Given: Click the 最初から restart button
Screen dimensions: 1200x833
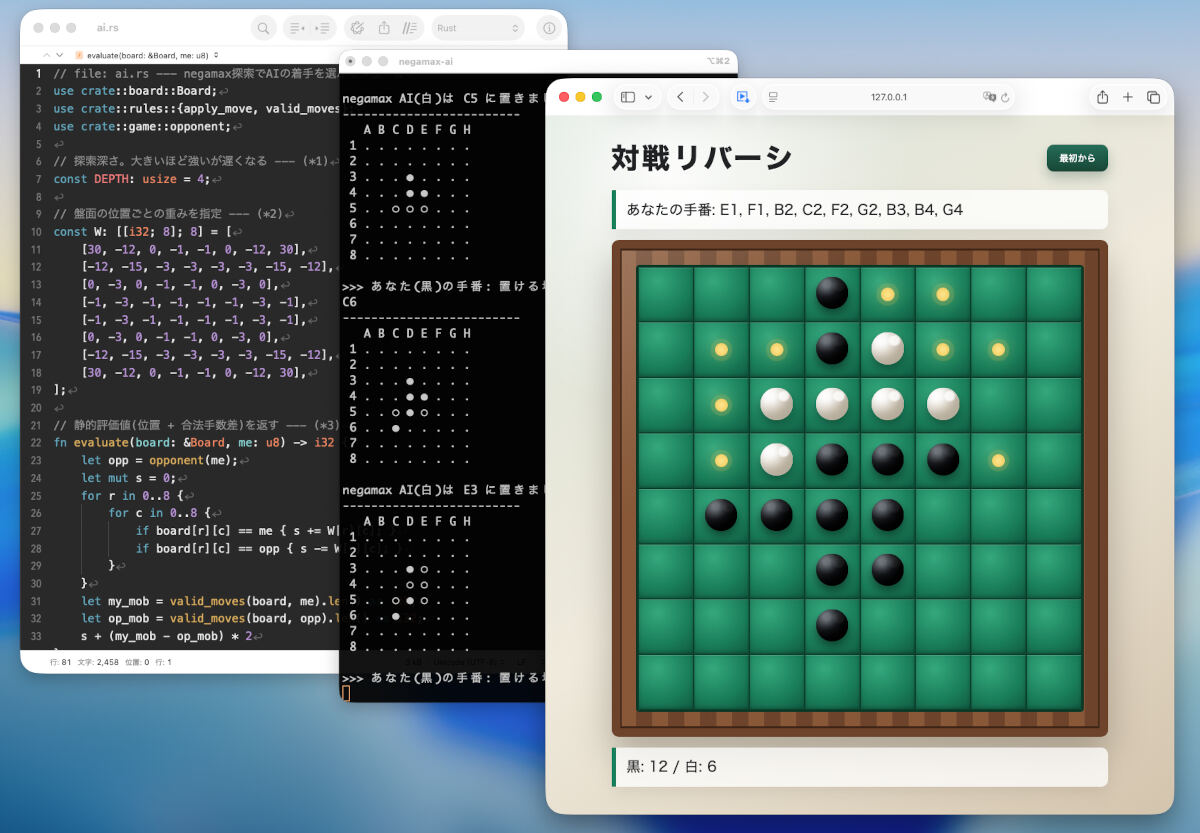Looking at the screenshot, I should point(1077,158).
